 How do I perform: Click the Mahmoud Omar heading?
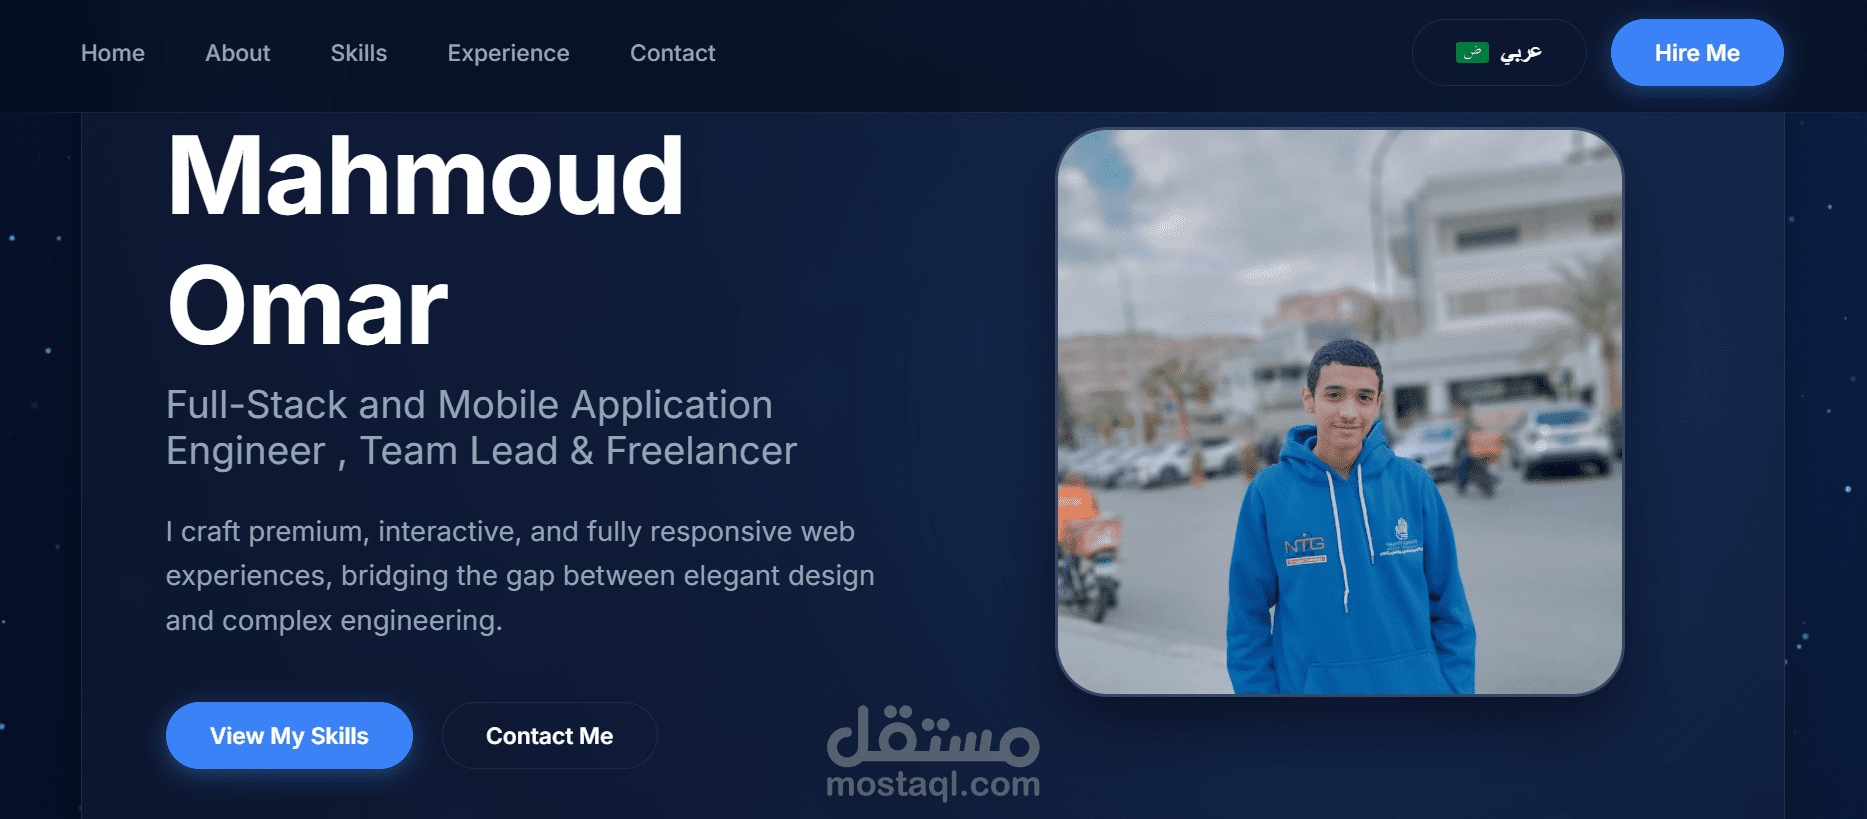pyautogui.click(x=426, y=240)
